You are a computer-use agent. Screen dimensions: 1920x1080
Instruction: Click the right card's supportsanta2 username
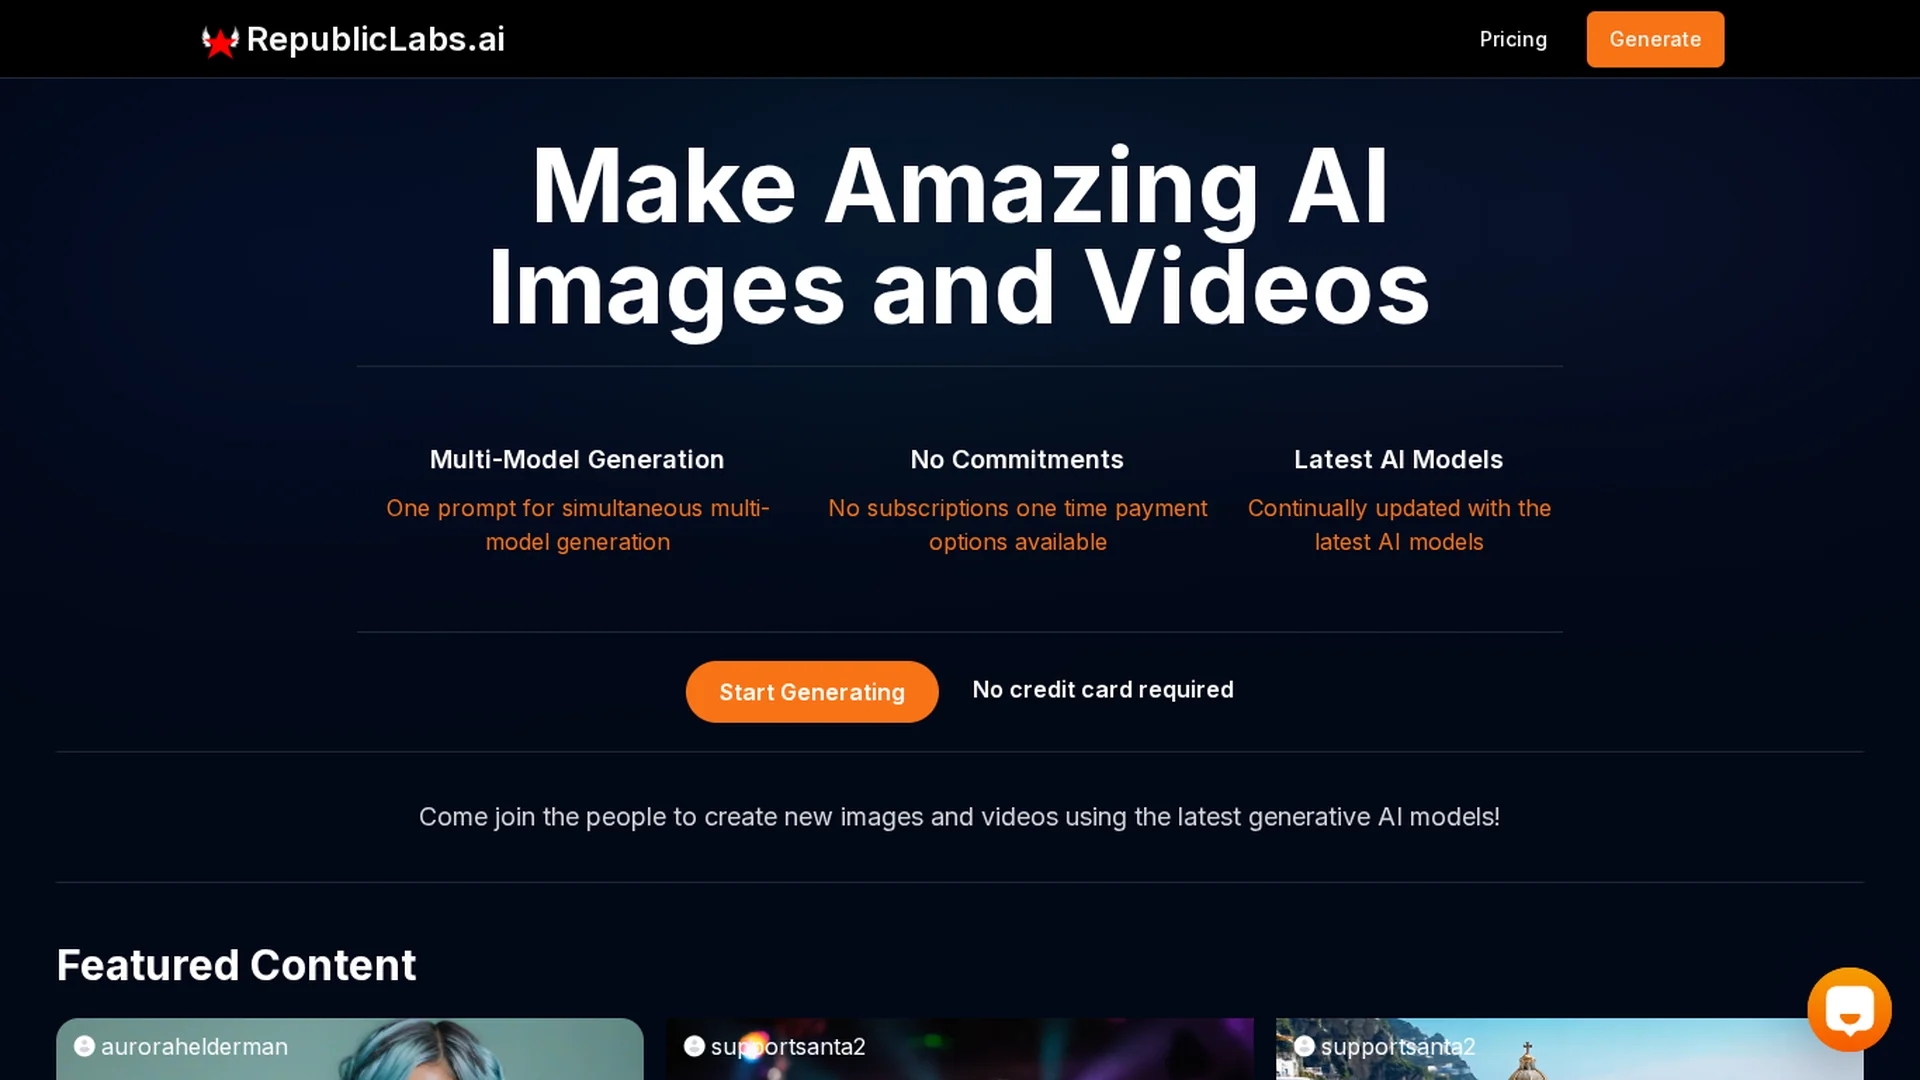pos(1398,1047)
